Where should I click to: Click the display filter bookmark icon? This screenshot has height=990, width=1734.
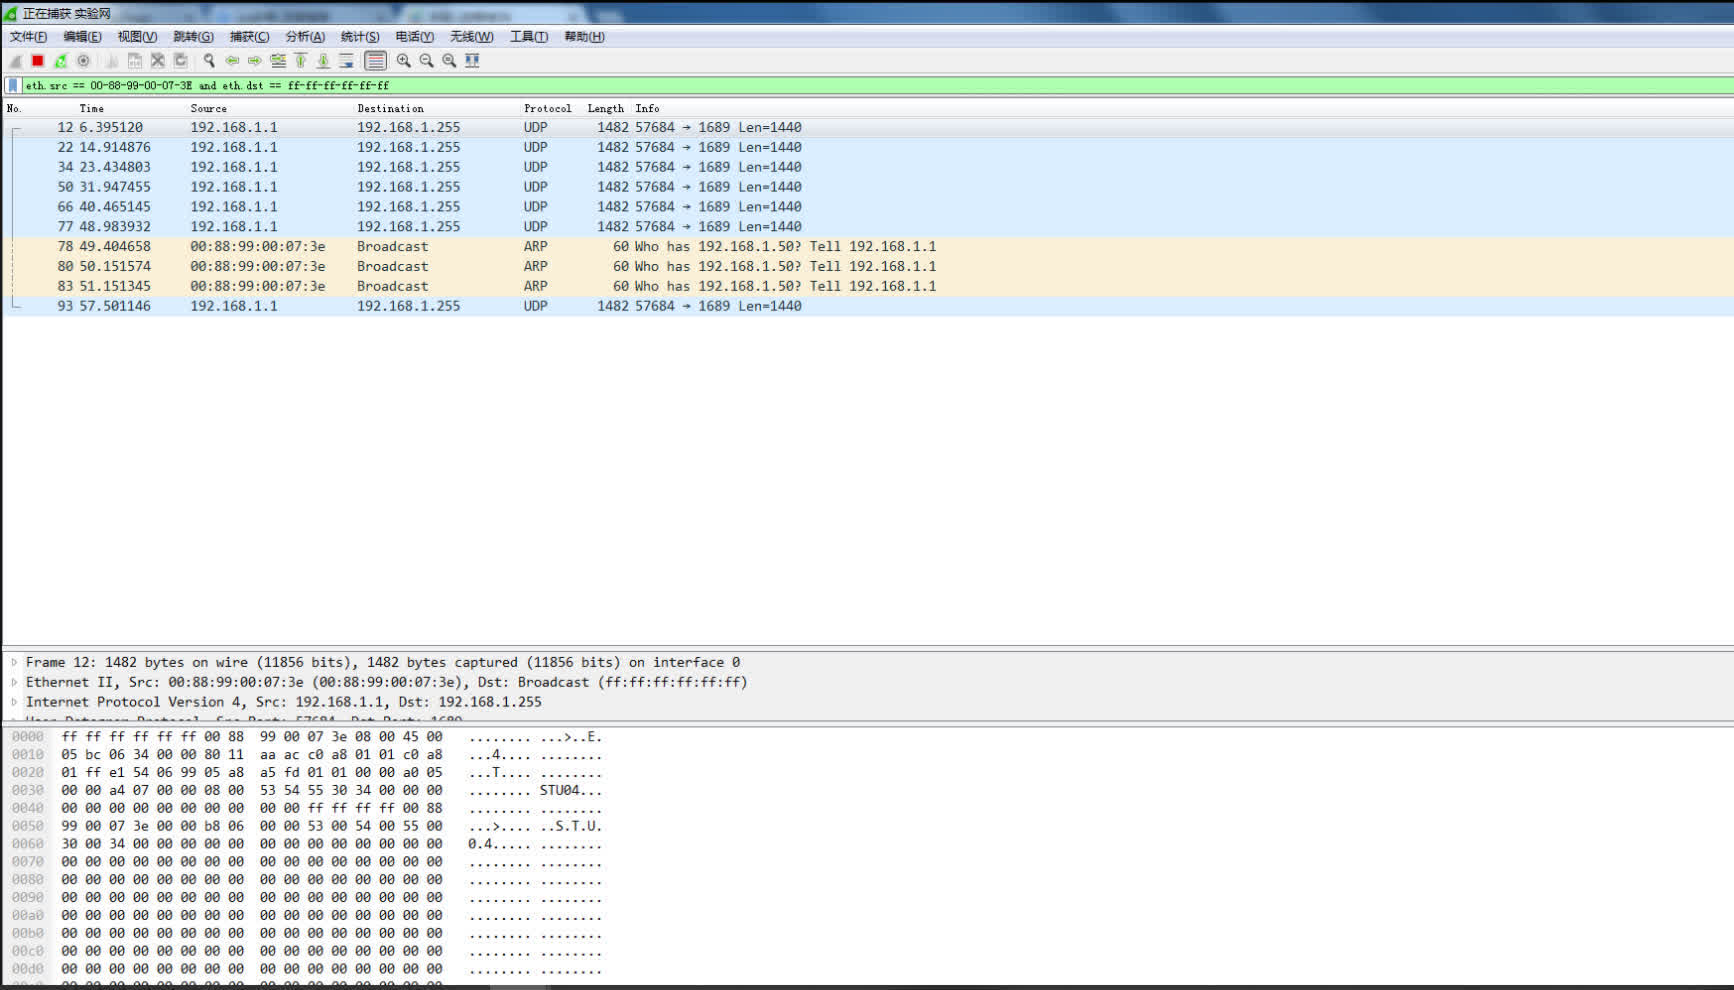13,86
